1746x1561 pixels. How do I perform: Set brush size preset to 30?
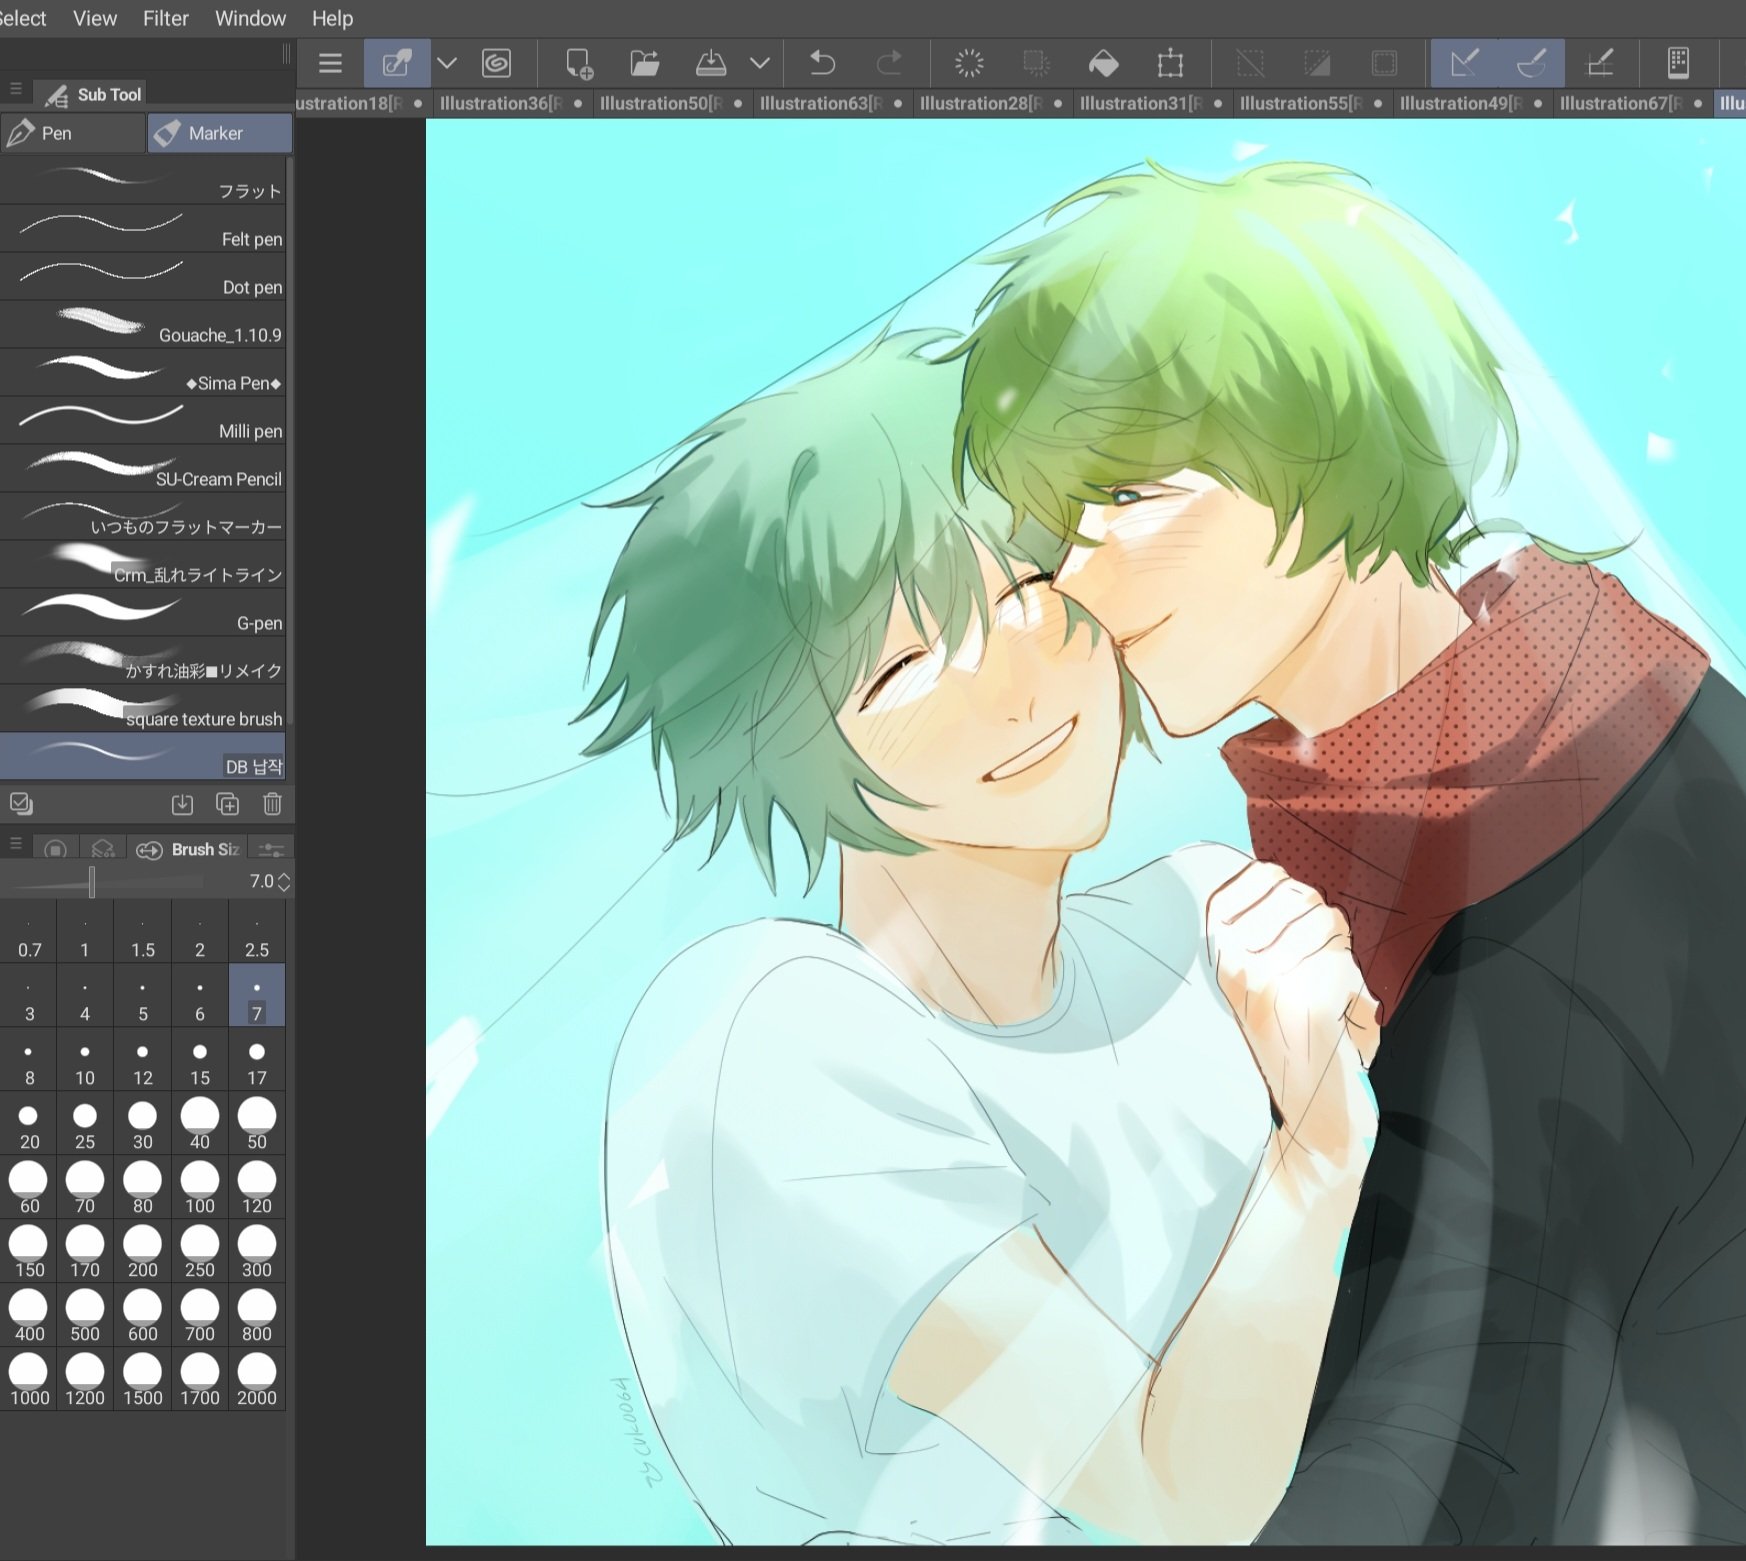point(142,1125)
